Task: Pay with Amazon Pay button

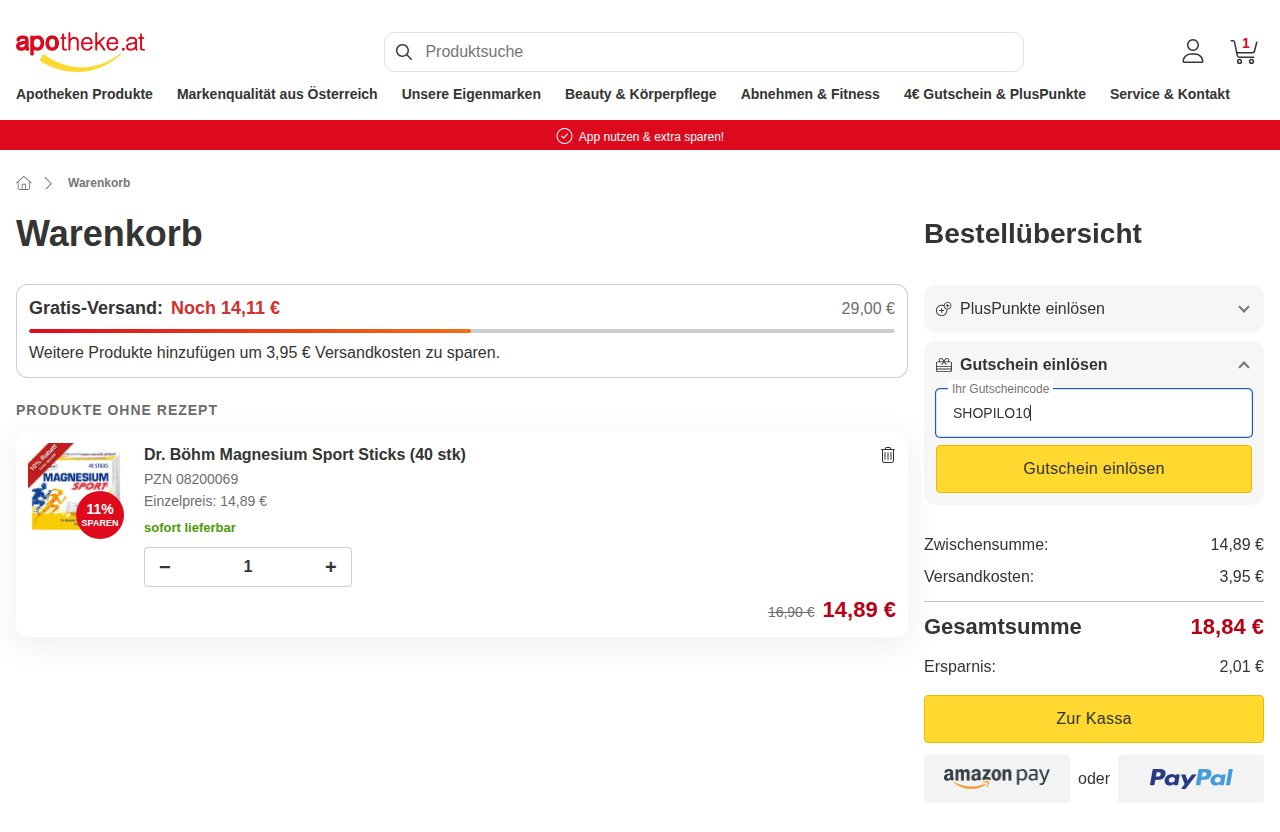Action: pos(997,778)
